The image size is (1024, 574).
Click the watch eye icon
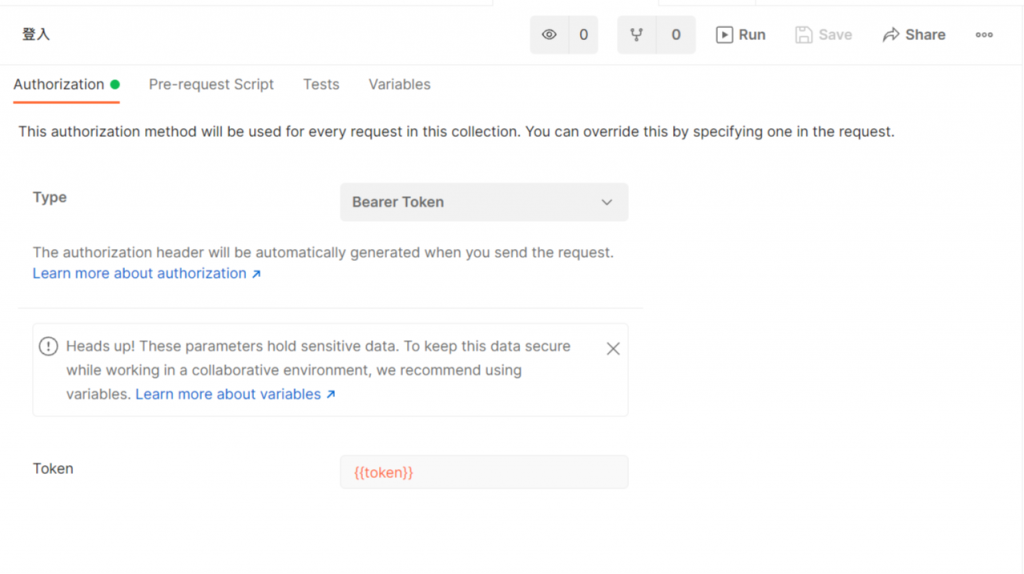(549, 35)
